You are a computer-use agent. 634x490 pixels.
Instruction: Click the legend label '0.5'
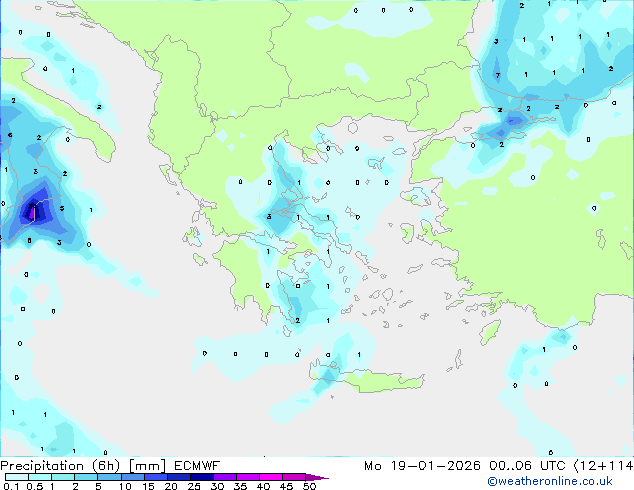point(35,486)
